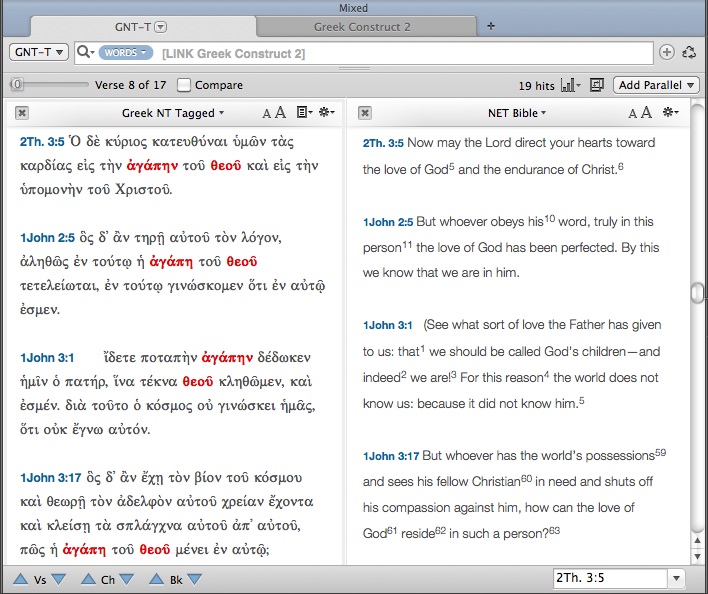Click the WORDS search mode button
Viewport: 708px width, 594px height.
[x=125, y=52]
